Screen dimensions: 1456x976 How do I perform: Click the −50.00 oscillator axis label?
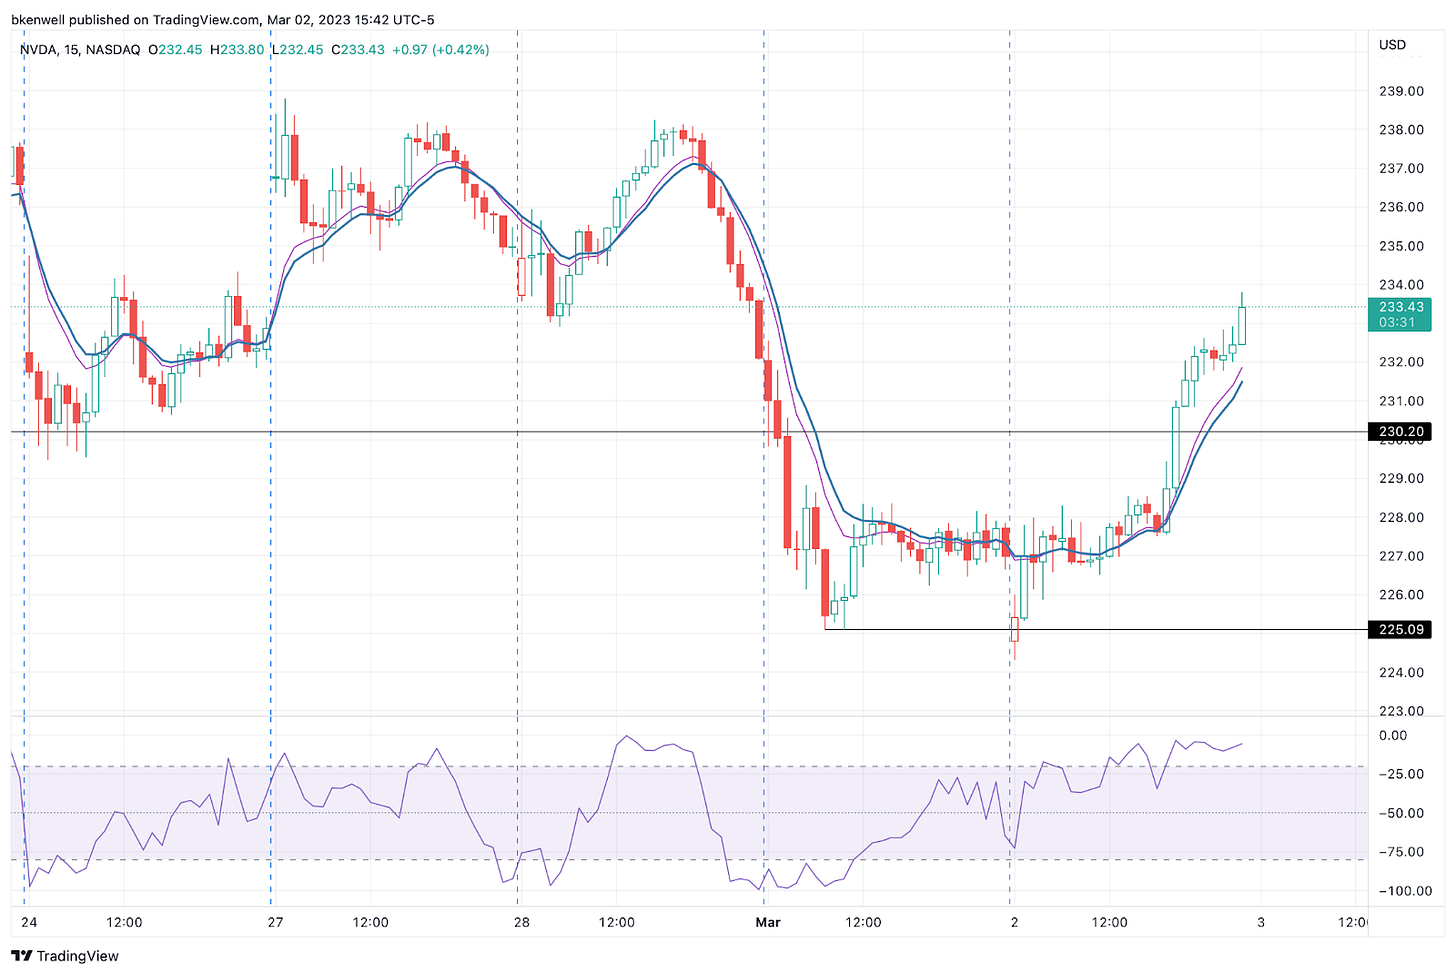pyautogui.click(x=1400, y=813)
